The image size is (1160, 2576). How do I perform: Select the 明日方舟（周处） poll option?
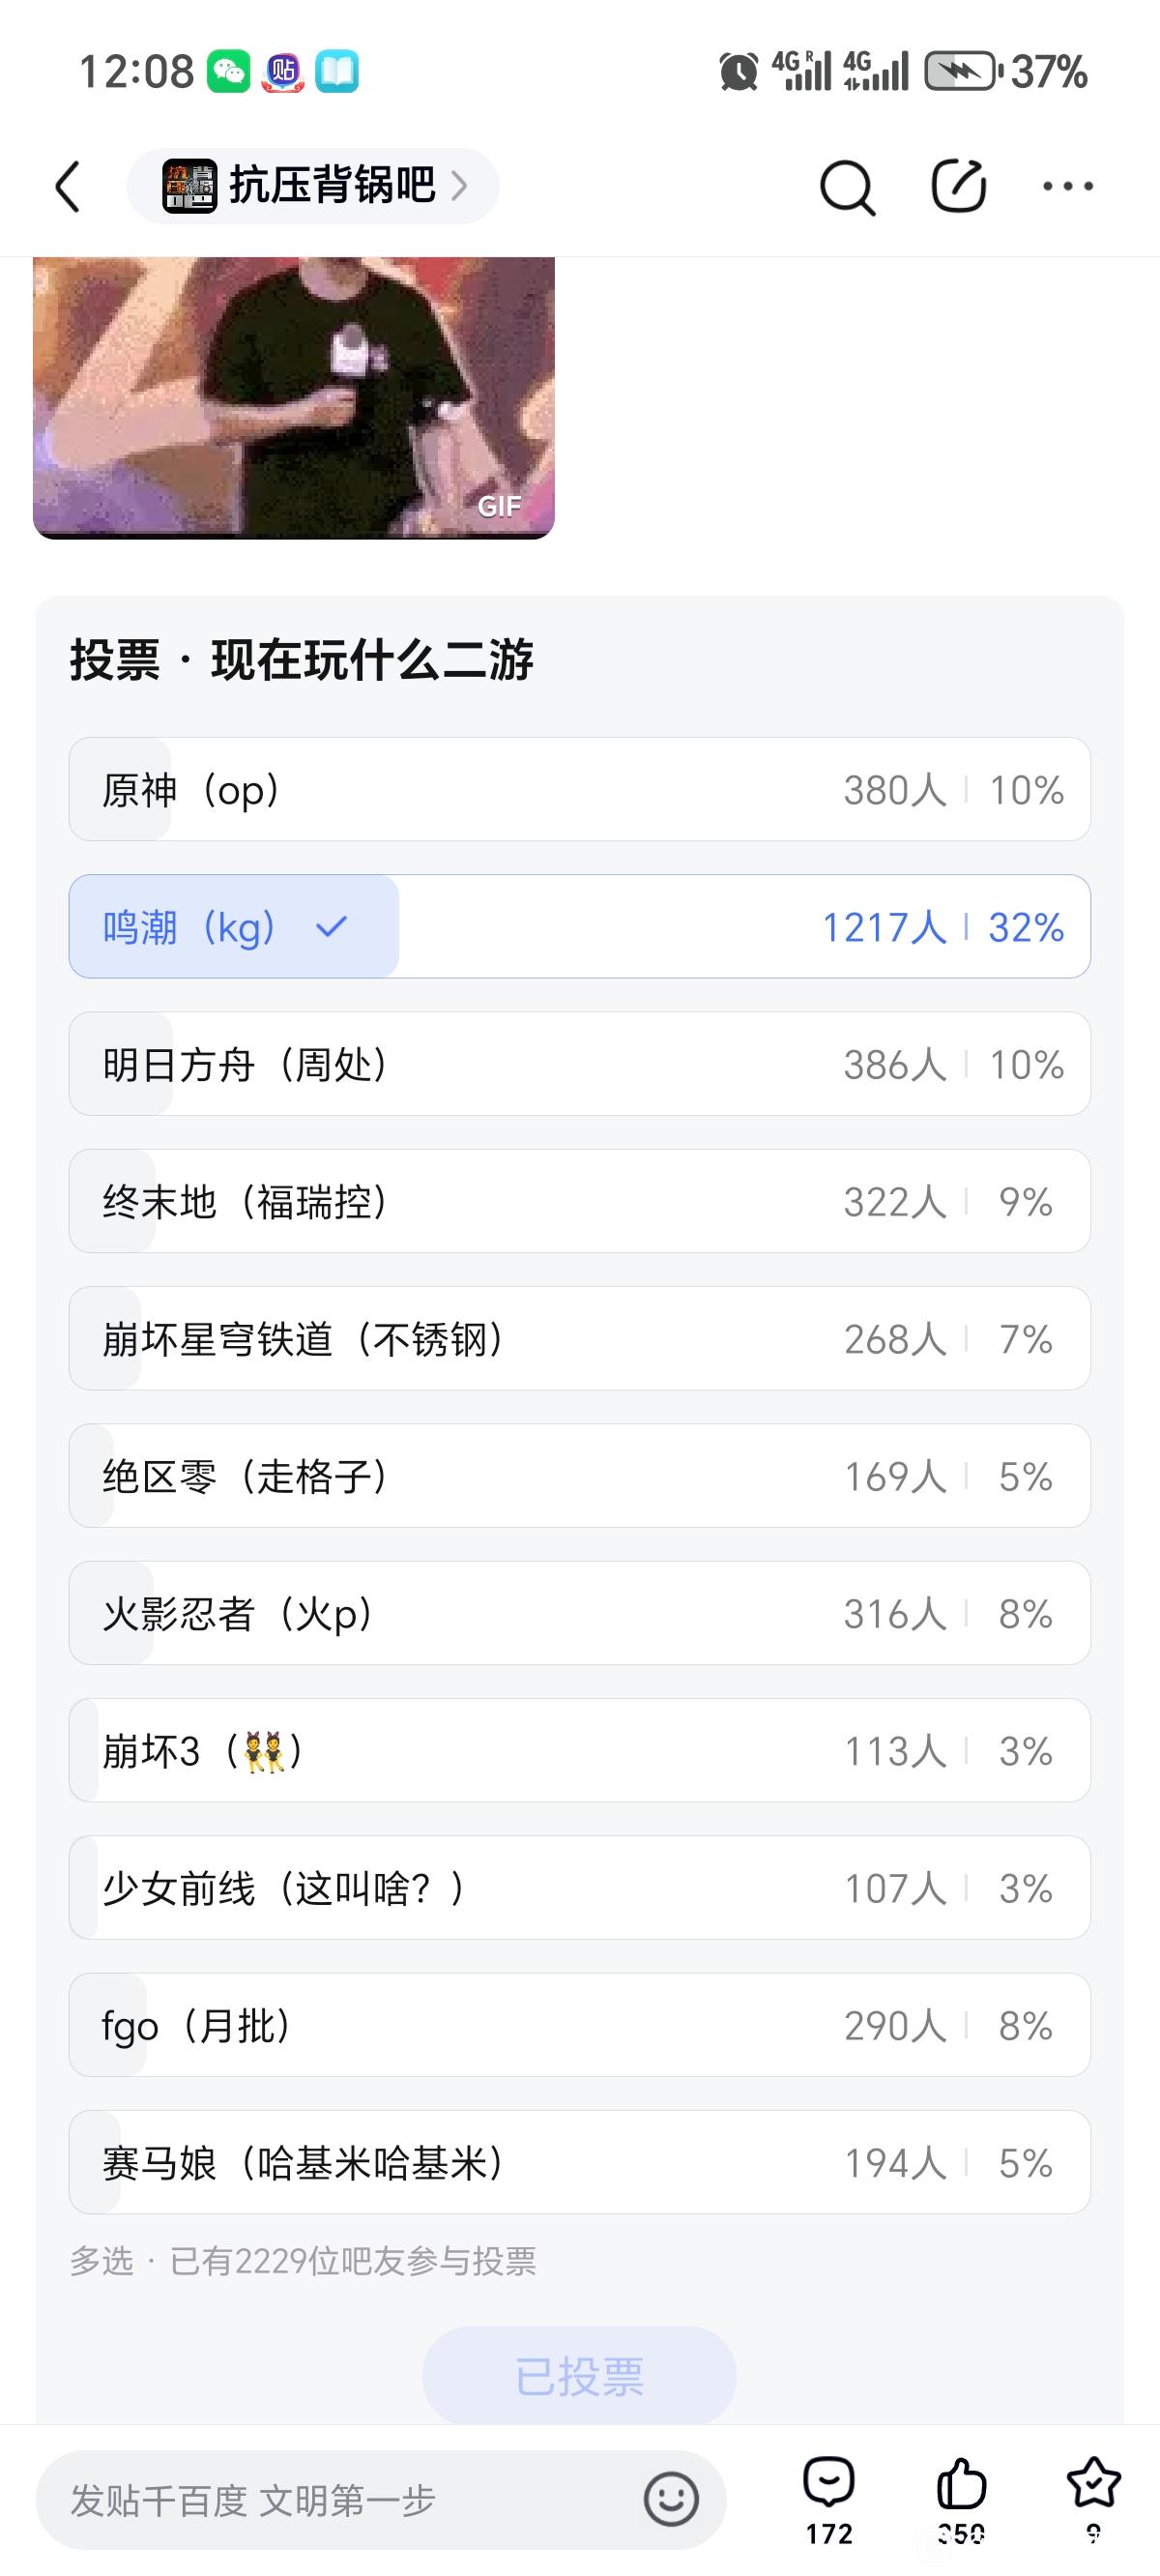pos(579,1064)
